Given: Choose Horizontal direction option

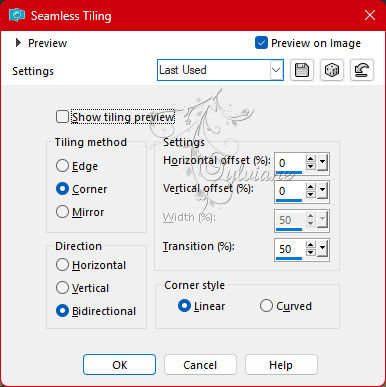Looking at the screenshot, I should (62, 265).
